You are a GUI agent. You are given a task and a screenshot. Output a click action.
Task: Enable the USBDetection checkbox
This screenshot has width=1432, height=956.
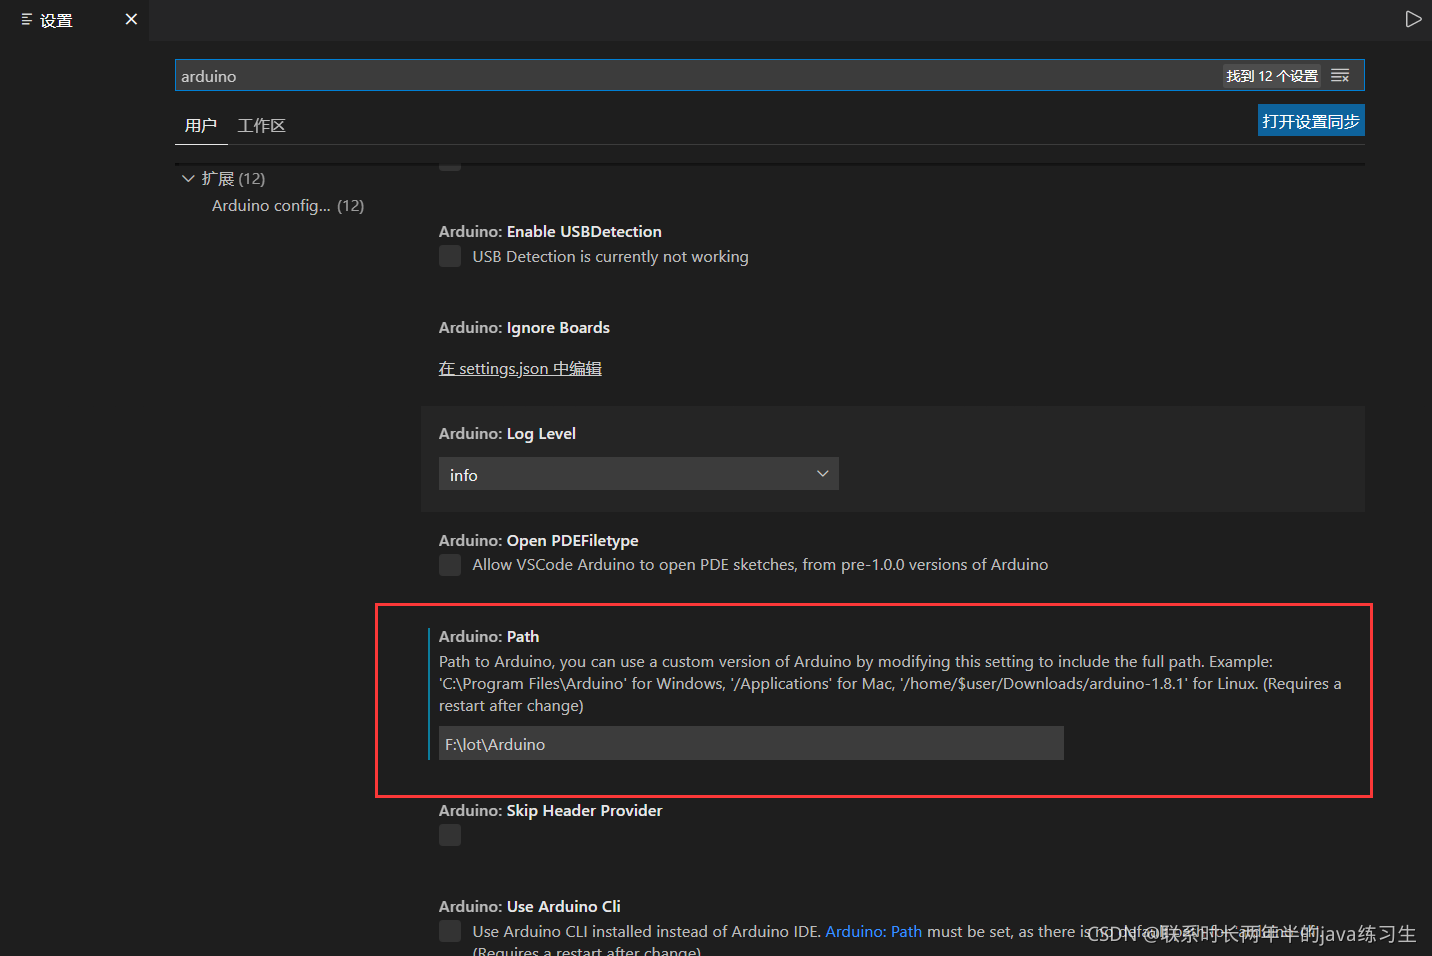pyautogui.click(x=450, y=256)
